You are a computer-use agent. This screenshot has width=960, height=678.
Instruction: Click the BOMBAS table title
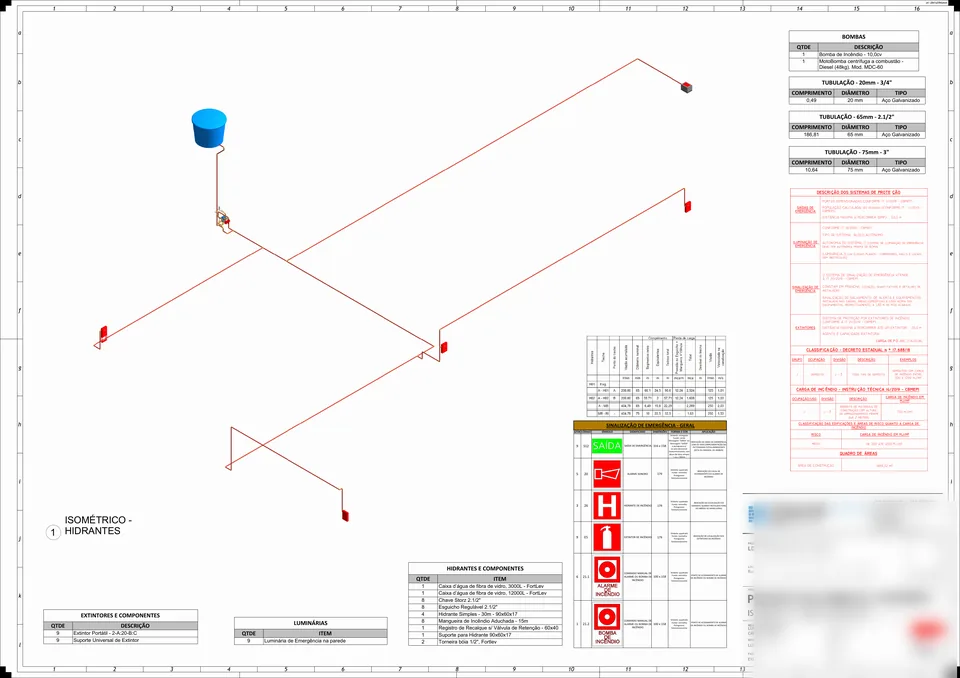(x=853, y=37)
